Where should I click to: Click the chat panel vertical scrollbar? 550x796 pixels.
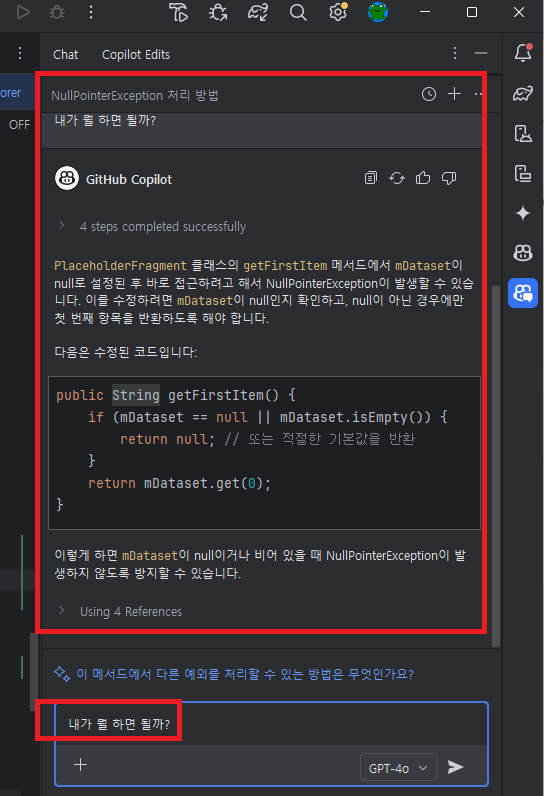[496, 466]
